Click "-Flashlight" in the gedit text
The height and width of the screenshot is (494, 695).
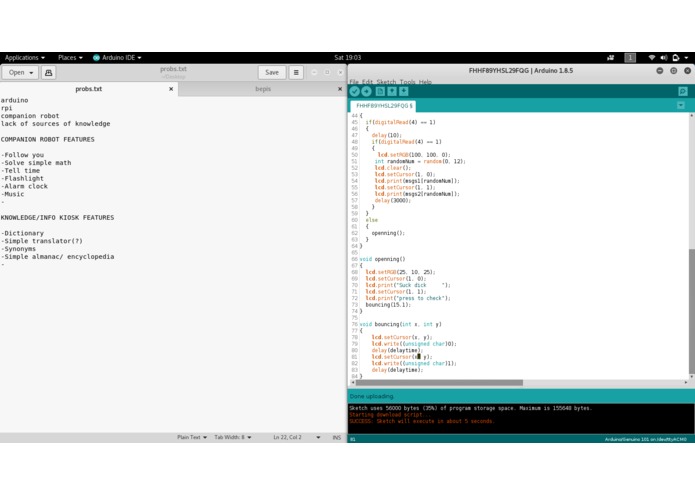pyautogui.click(x=22, y=179)
